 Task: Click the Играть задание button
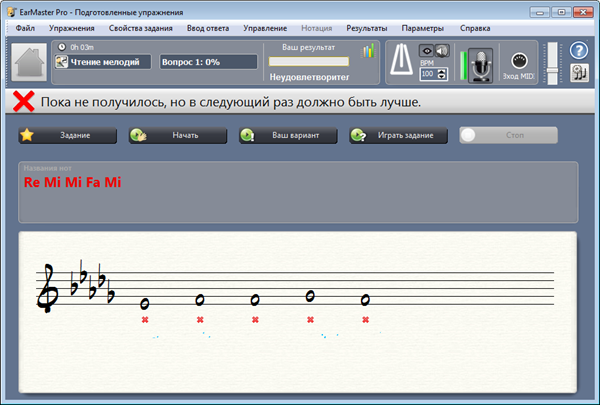pyautogui.click(x=398, y=135)
